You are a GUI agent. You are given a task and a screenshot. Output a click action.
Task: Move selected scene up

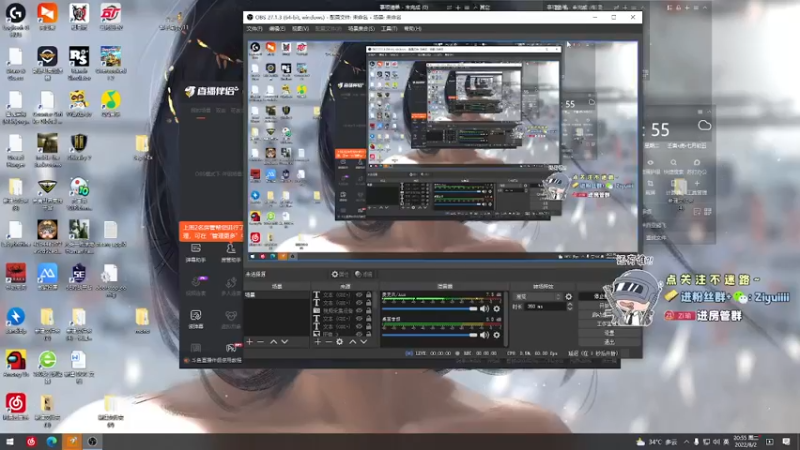pyautogui.click(x=273, y=341)
